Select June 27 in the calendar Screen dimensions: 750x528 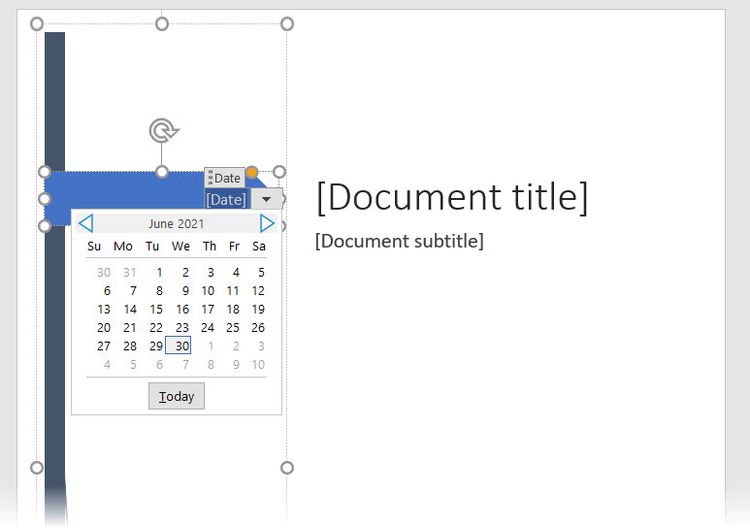[x=104, y=346]
